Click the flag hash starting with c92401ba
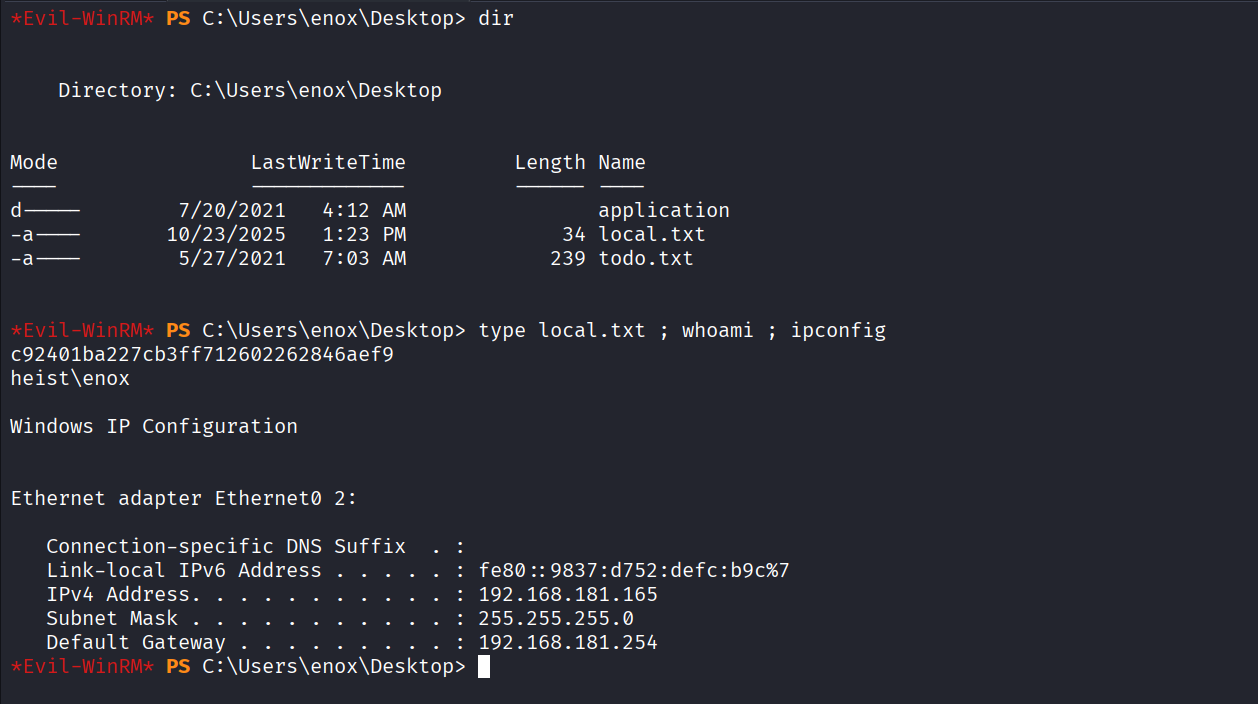This screenshot has width=1258, height=704. coord(201,355)
